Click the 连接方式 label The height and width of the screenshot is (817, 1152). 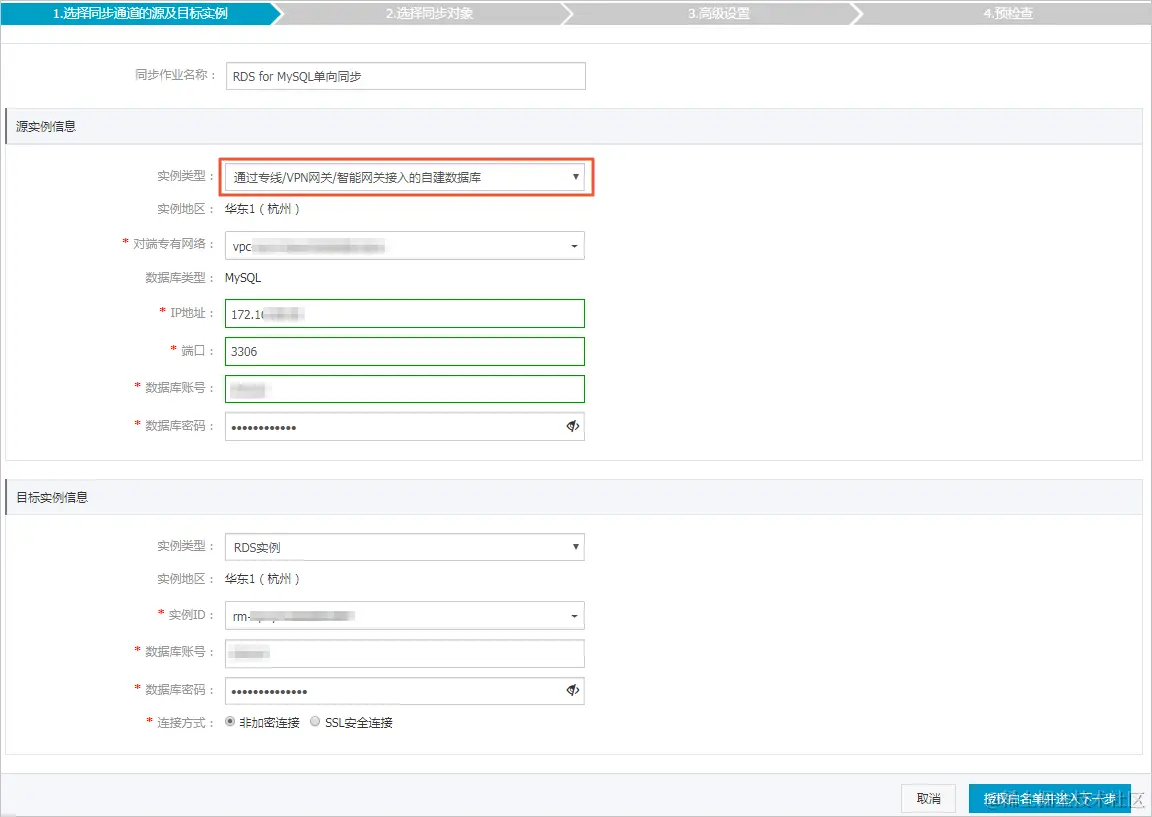[185, 723]
